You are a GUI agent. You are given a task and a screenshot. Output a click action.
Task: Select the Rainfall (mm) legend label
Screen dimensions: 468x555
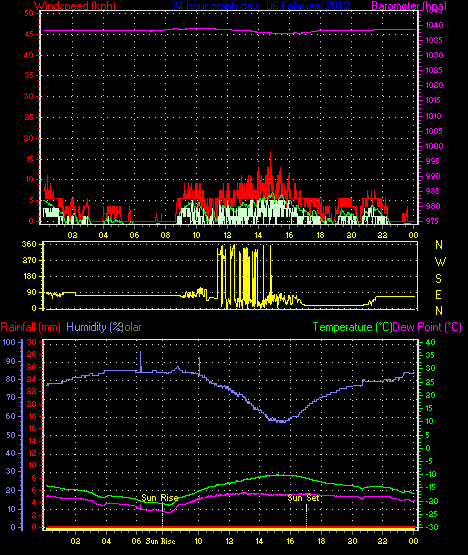30,327
